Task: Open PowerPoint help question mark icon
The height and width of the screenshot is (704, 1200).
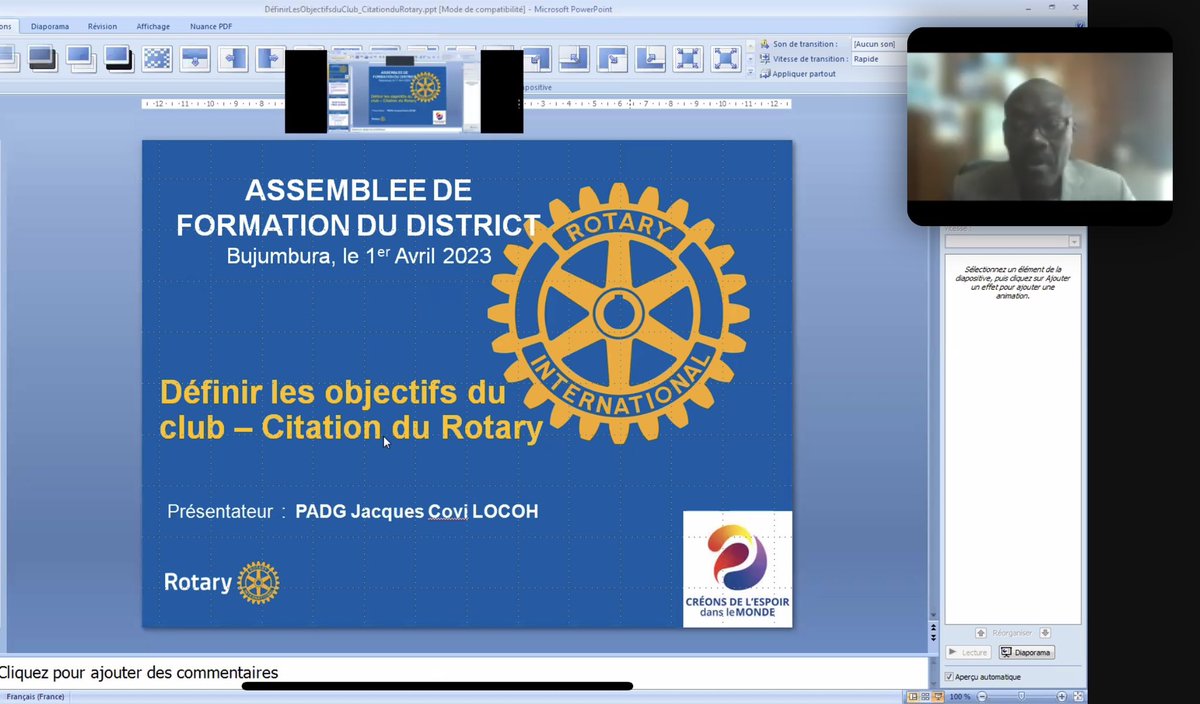Action: point(1079,24)
